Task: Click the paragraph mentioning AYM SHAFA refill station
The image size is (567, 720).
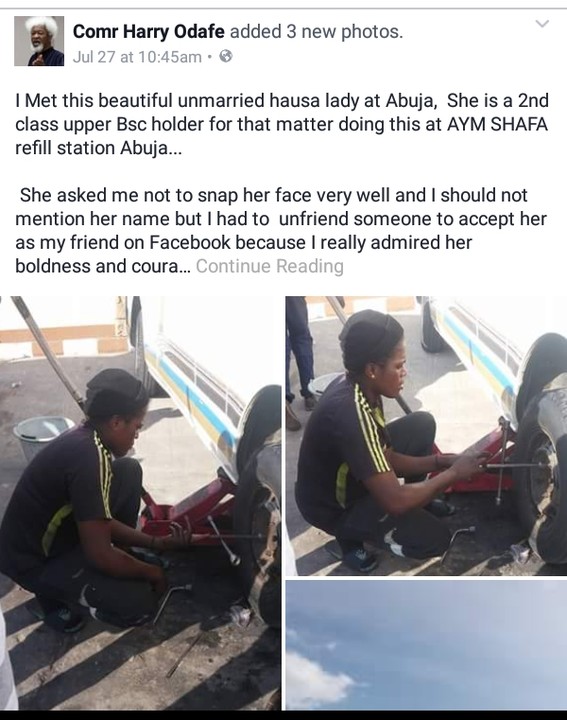Action: click(x=281, y=124)
